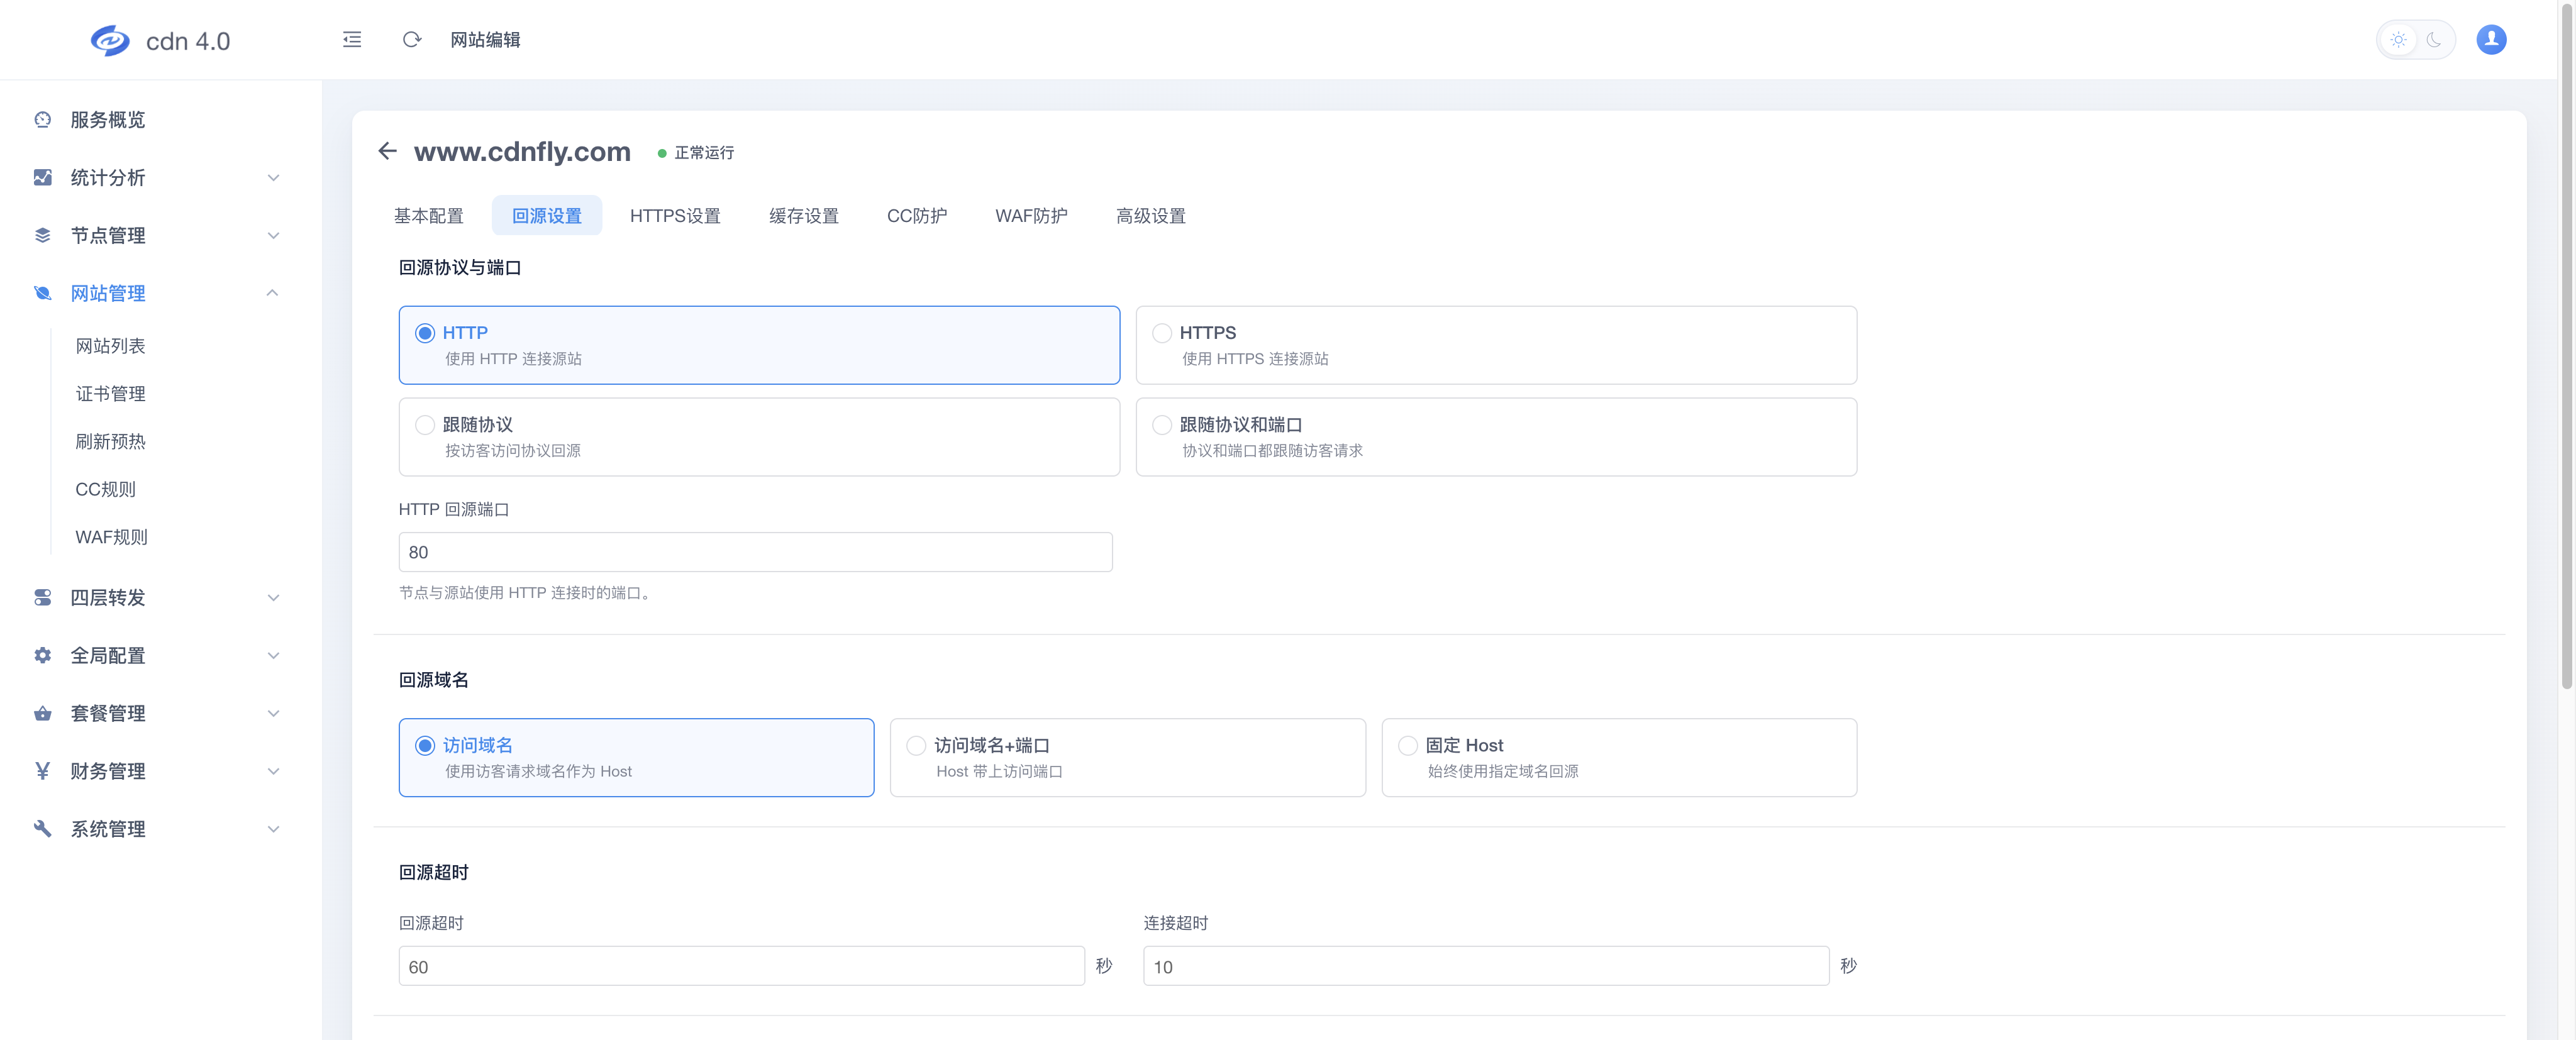Click the 服务概览 dashboard icon
Screen dimensions: 2576x1040
coord(42,120)
